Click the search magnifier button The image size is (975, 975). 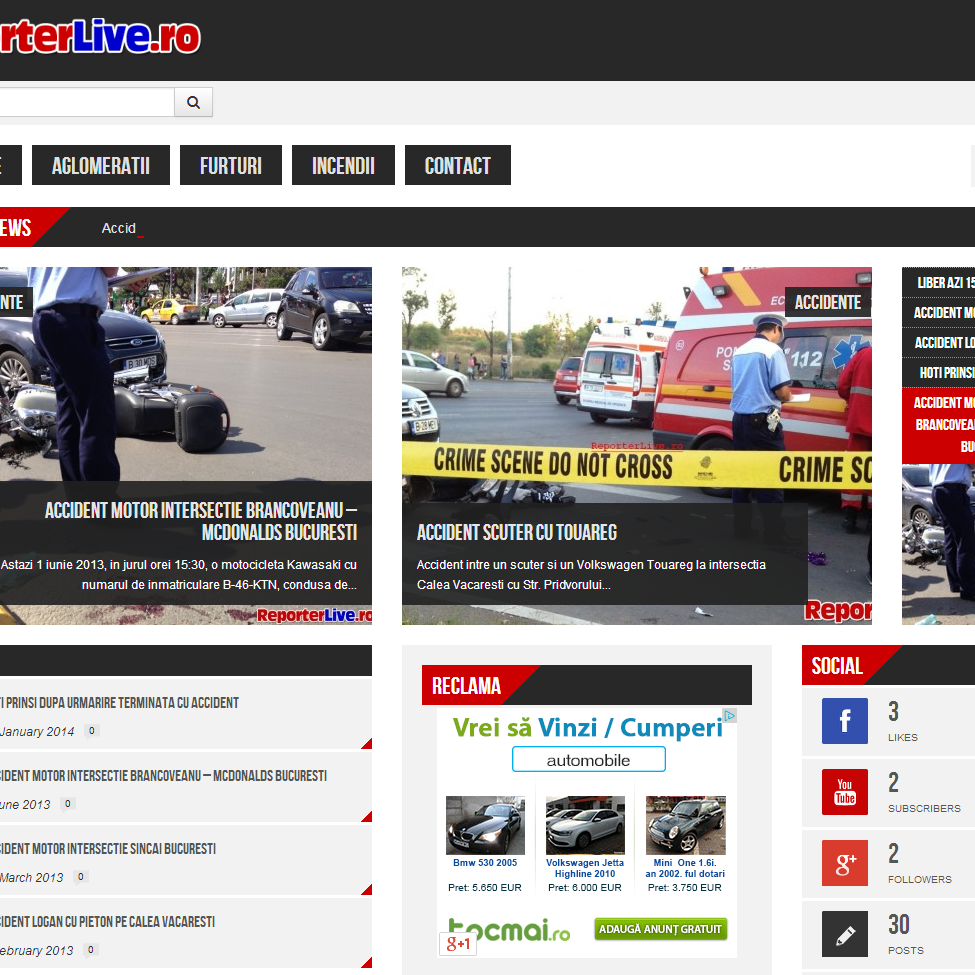193,102
